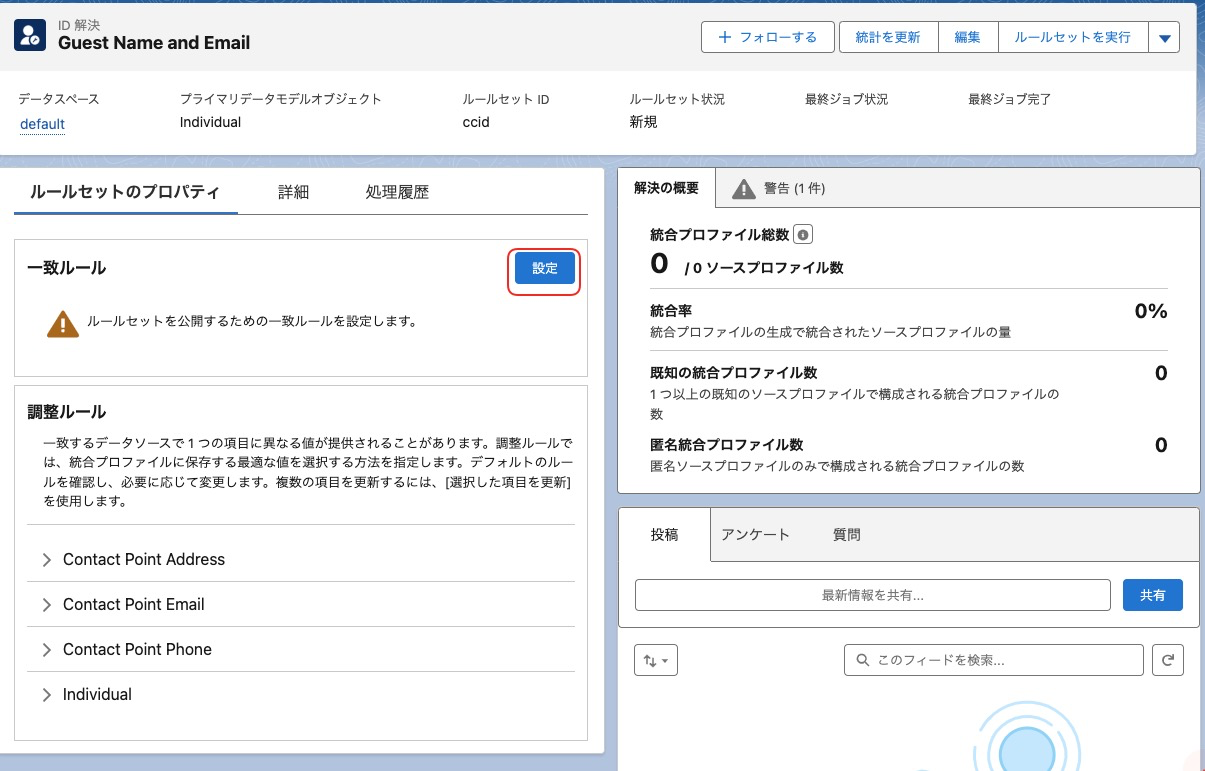
Task: Click the Guest Name and Email title
Action: 154,43
